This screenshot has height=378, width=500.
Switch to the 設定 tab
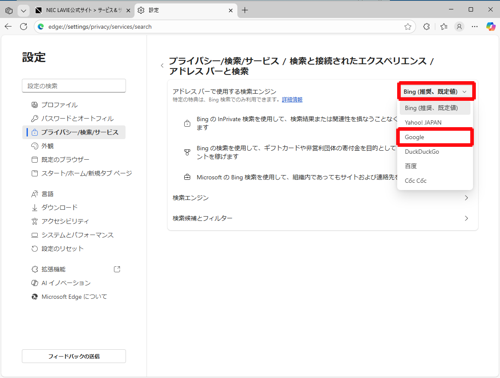click(x=186, y=10)
